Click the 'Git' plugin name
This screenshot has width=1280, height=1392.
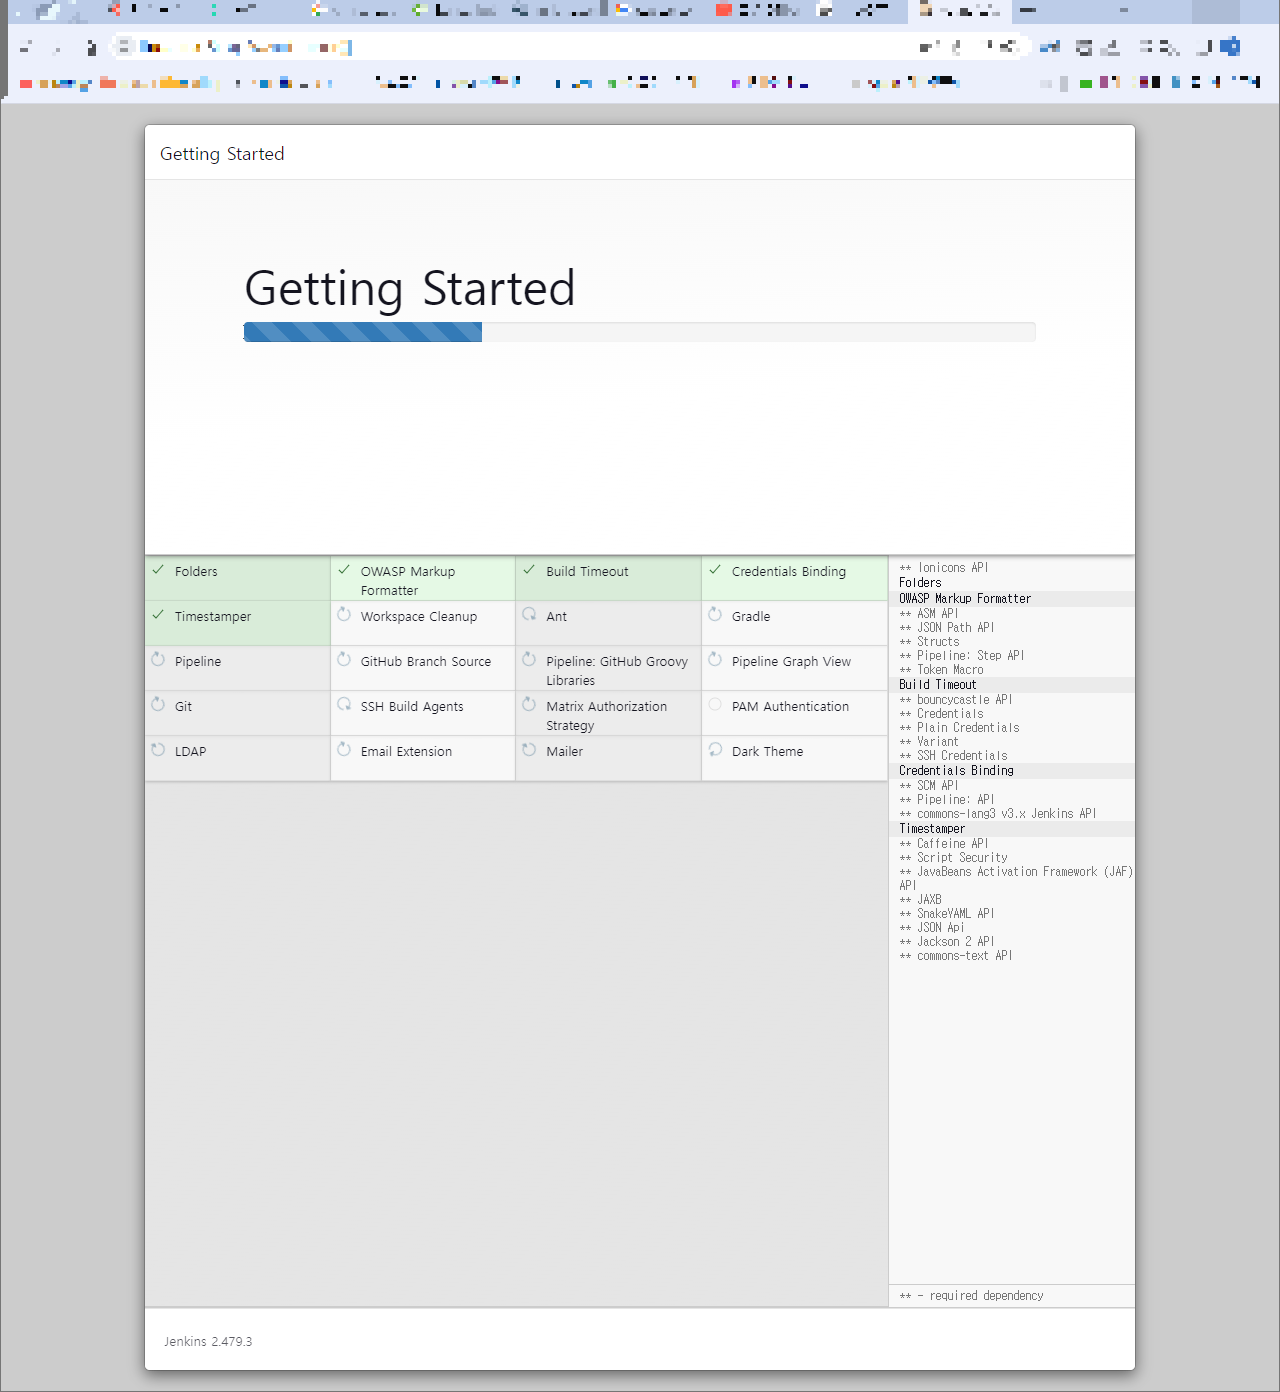(183, 706)
